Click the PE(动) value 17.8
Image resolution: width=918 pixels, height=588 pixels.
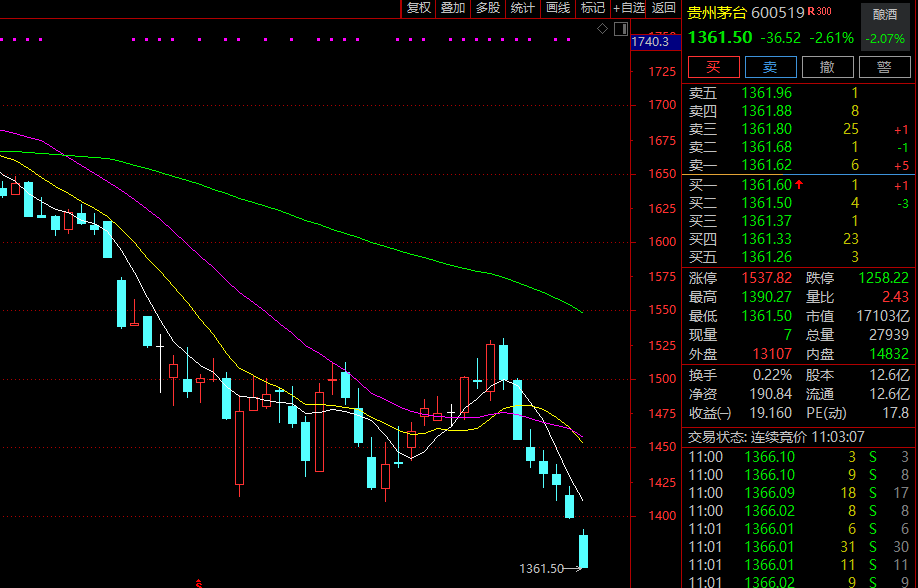[x=896, y=413]
